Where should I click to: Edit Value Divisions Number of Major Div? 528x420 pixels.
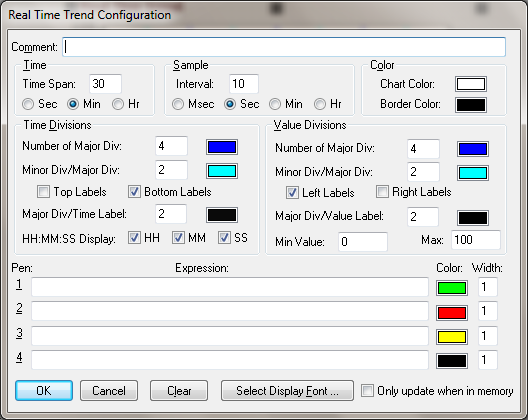tap(423, 149)
